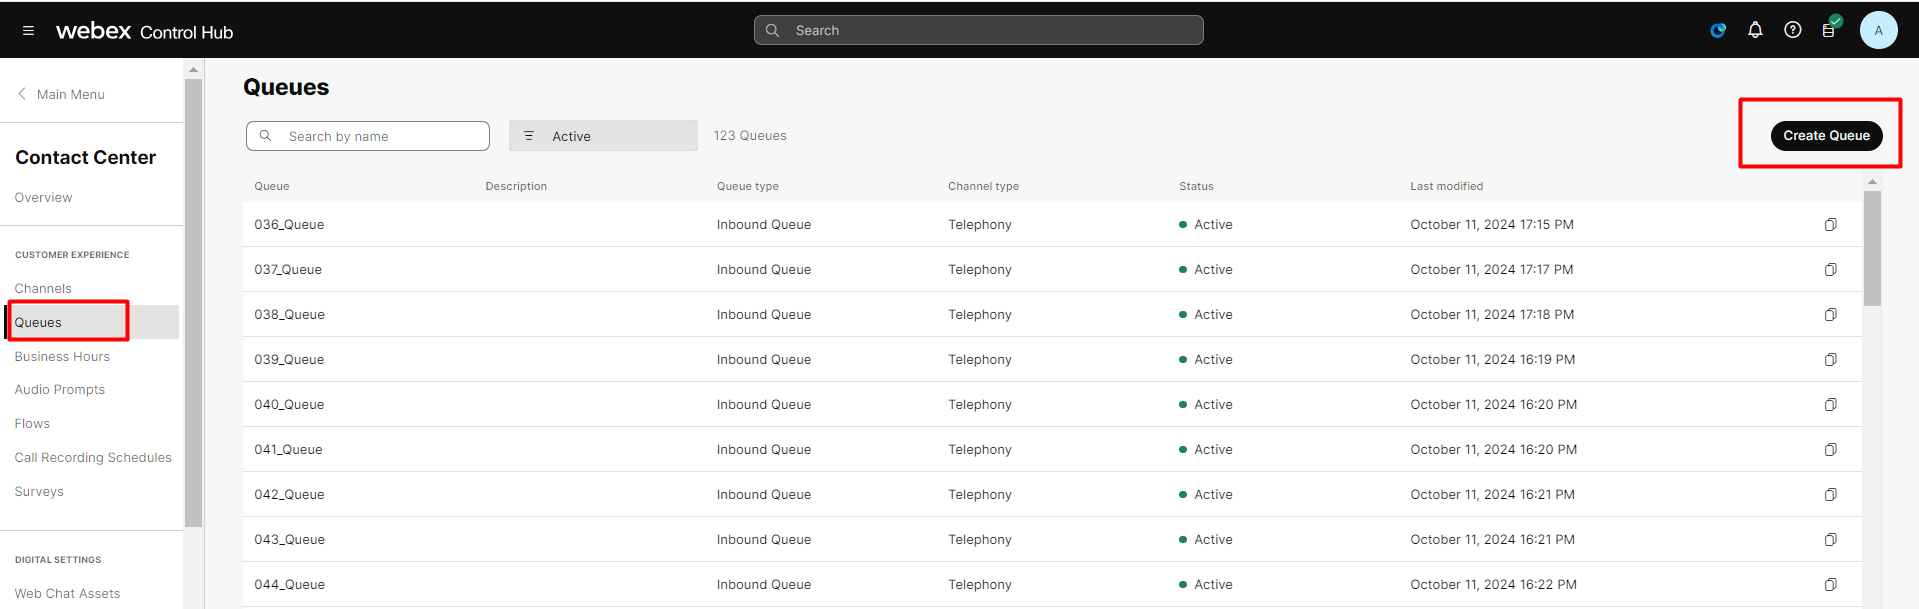Open the Active status filter dropdown
This screenshot has height=609, width=1919.
(603, 136)
